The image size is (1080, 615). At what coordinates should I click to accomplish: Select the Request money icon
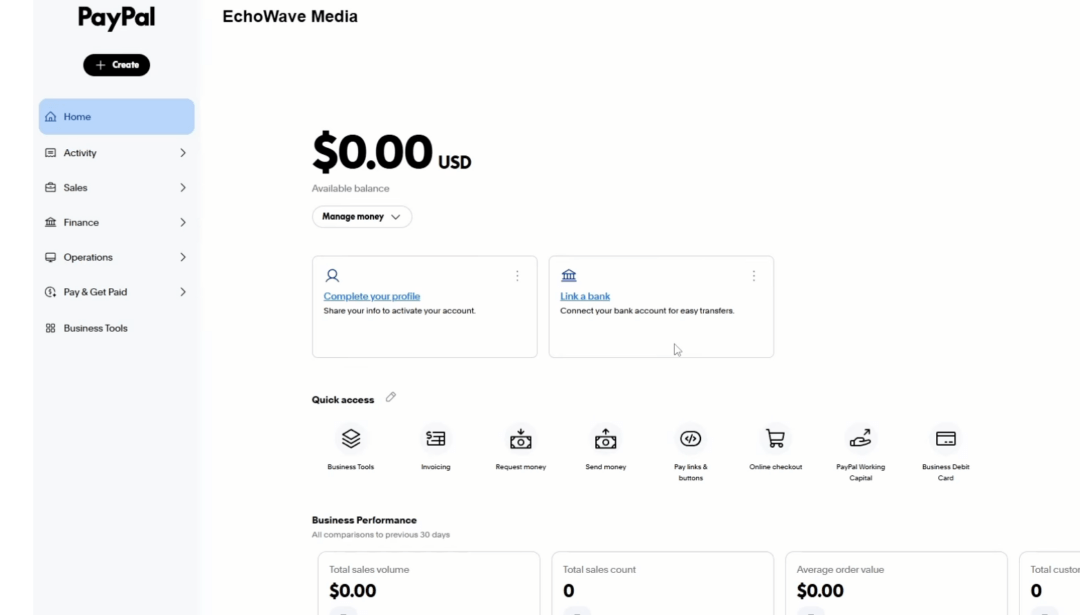(x=520, y=438)
